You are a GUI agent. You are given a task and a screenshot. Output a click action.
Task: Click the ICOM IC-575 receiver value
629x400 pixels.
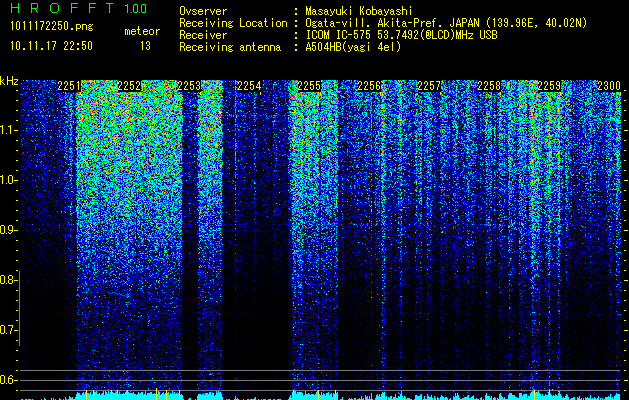(x=401, y=35)
